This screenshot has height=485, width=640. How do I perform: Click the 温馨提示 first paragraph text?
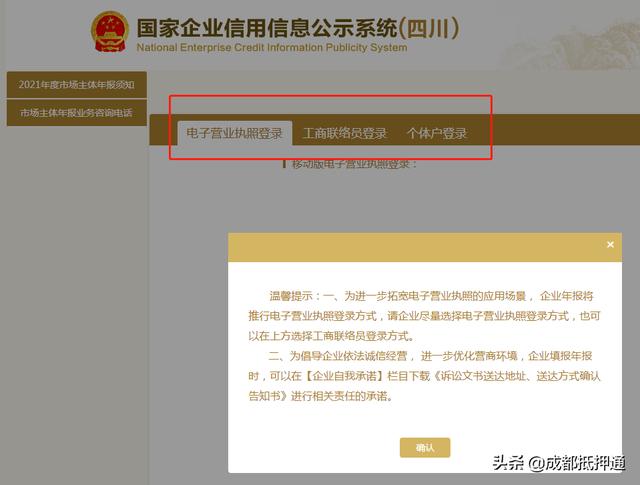coord(424,316)
